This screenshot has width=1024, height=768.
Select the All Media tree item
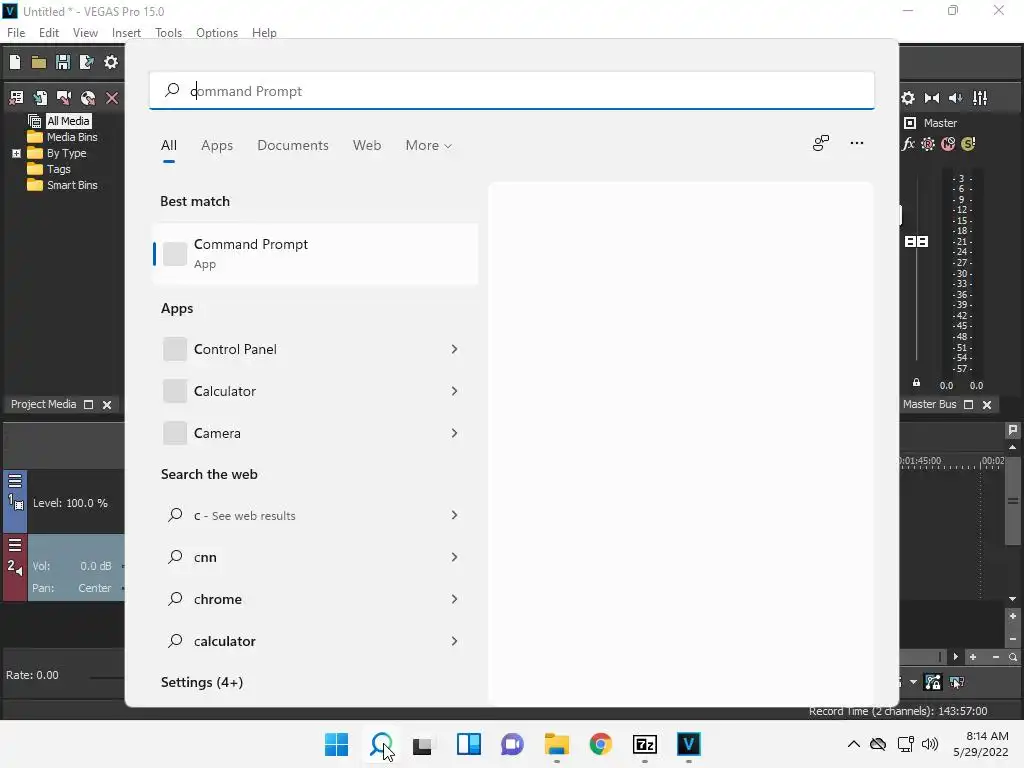point(68,121)
